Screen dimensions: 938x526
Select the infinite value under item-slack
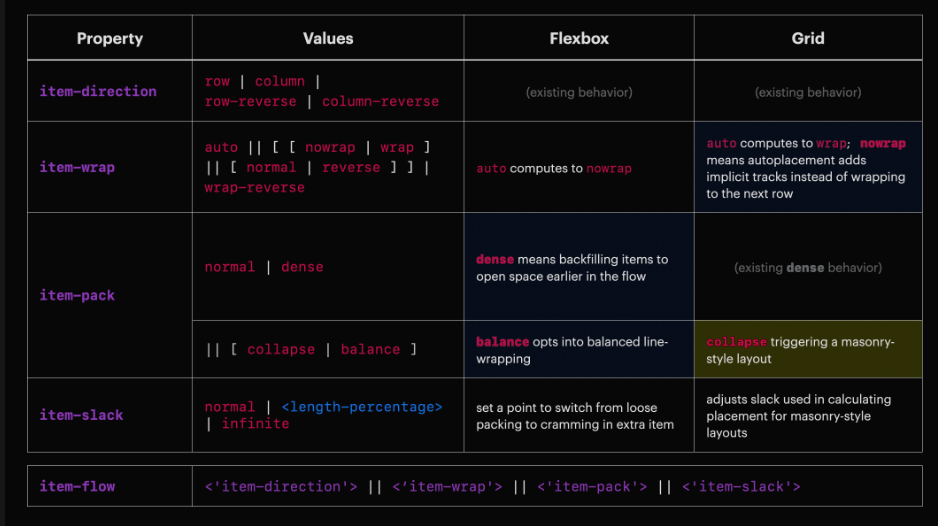click(x=255, y=424)
